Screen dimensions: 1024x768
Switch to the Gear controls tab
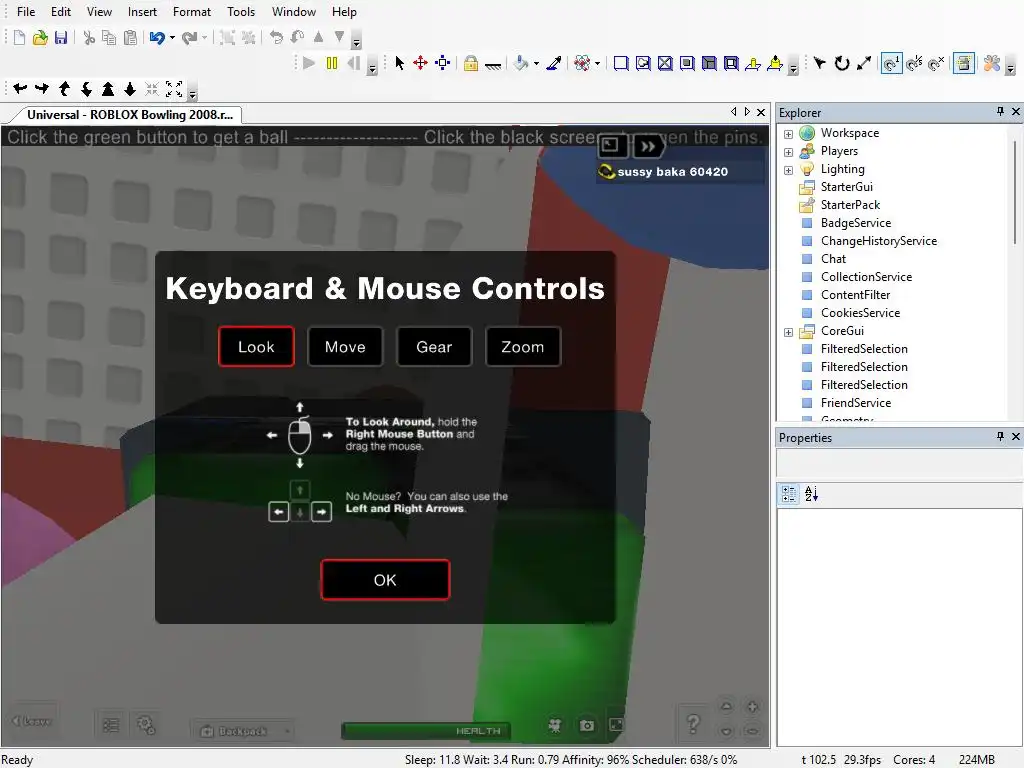434,347
